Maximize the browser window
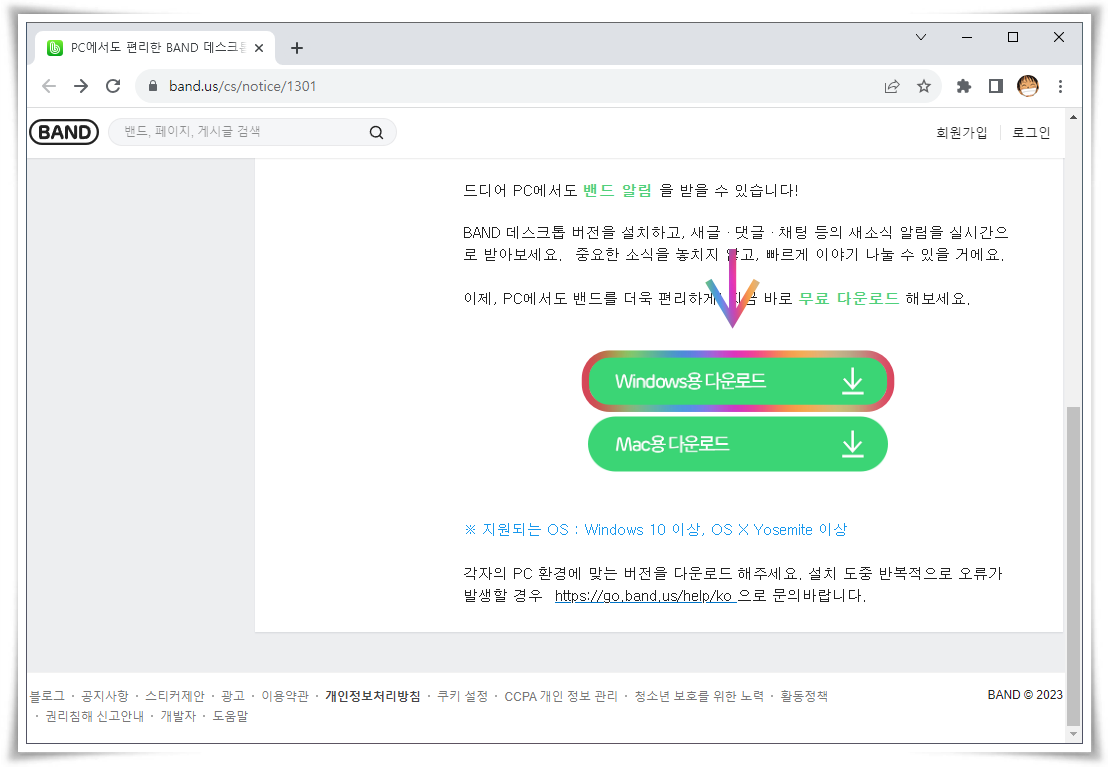The image size is (1108, 767). click(x=1013, y=37)
